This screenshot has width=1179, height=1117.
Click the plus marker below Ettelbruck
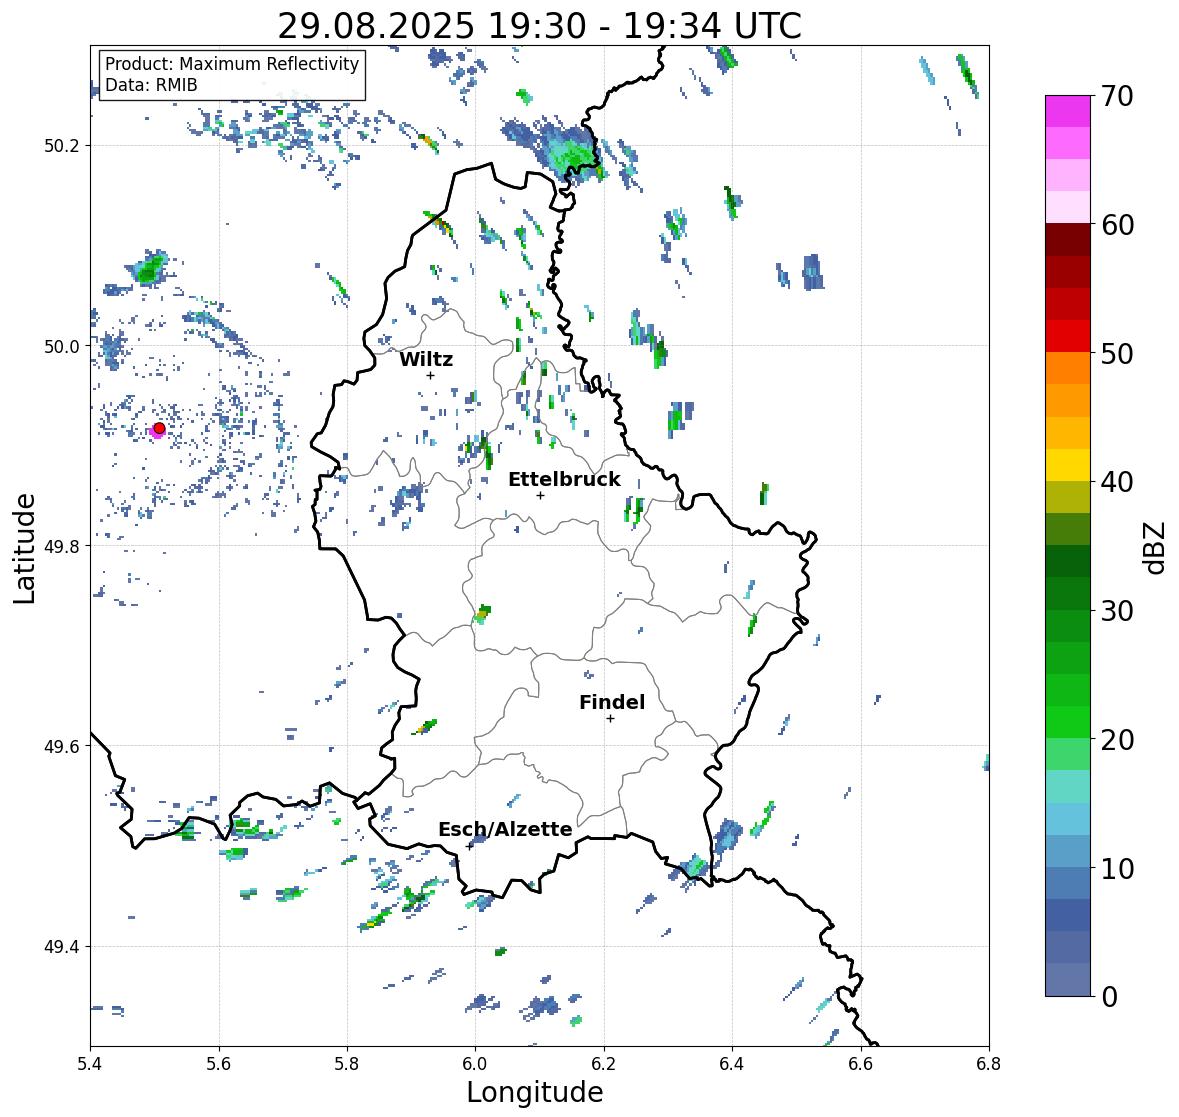(x=540, y=495)
